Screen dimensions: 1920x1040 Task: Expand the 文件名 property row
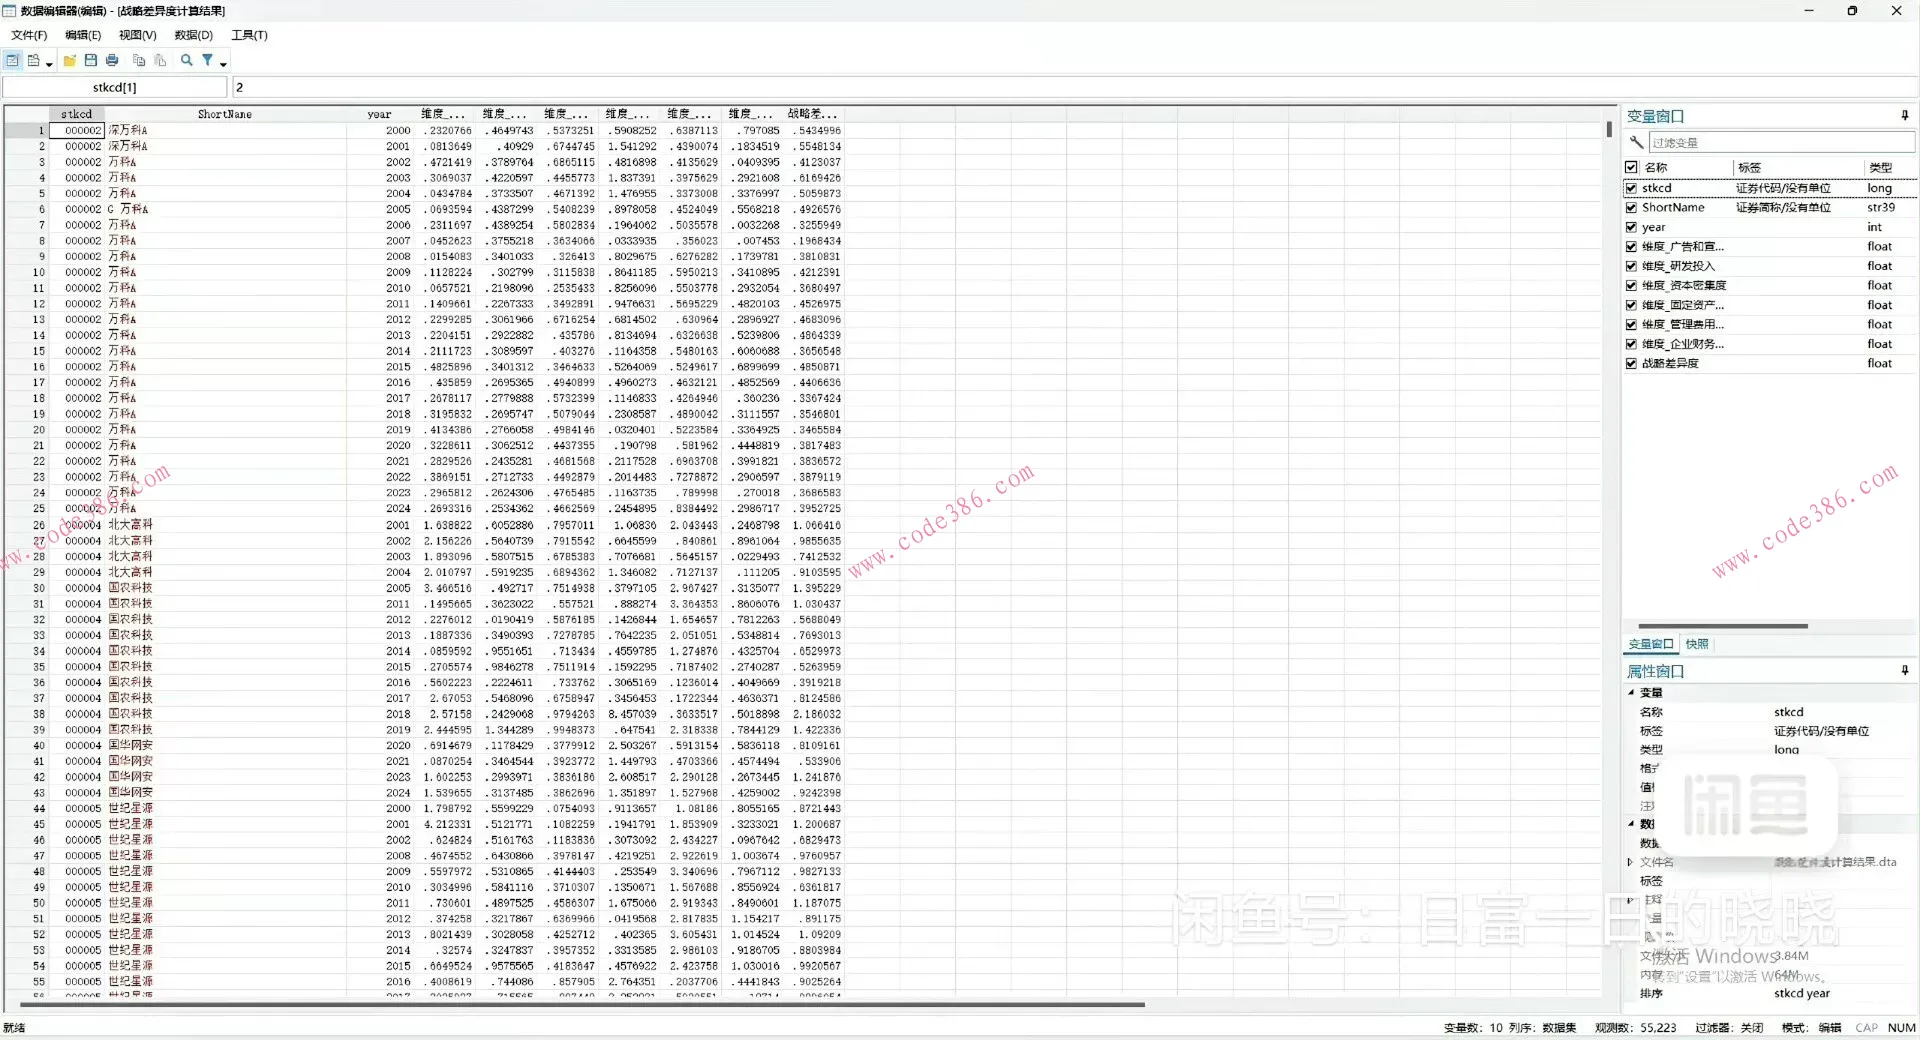(1630, 861)
